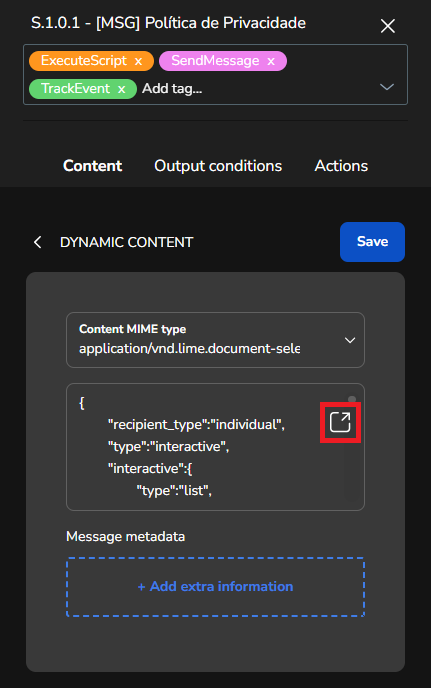This screenshot has width=431, height=688.
Task: Close the Política de Privacidade panel
Action: 388,26
